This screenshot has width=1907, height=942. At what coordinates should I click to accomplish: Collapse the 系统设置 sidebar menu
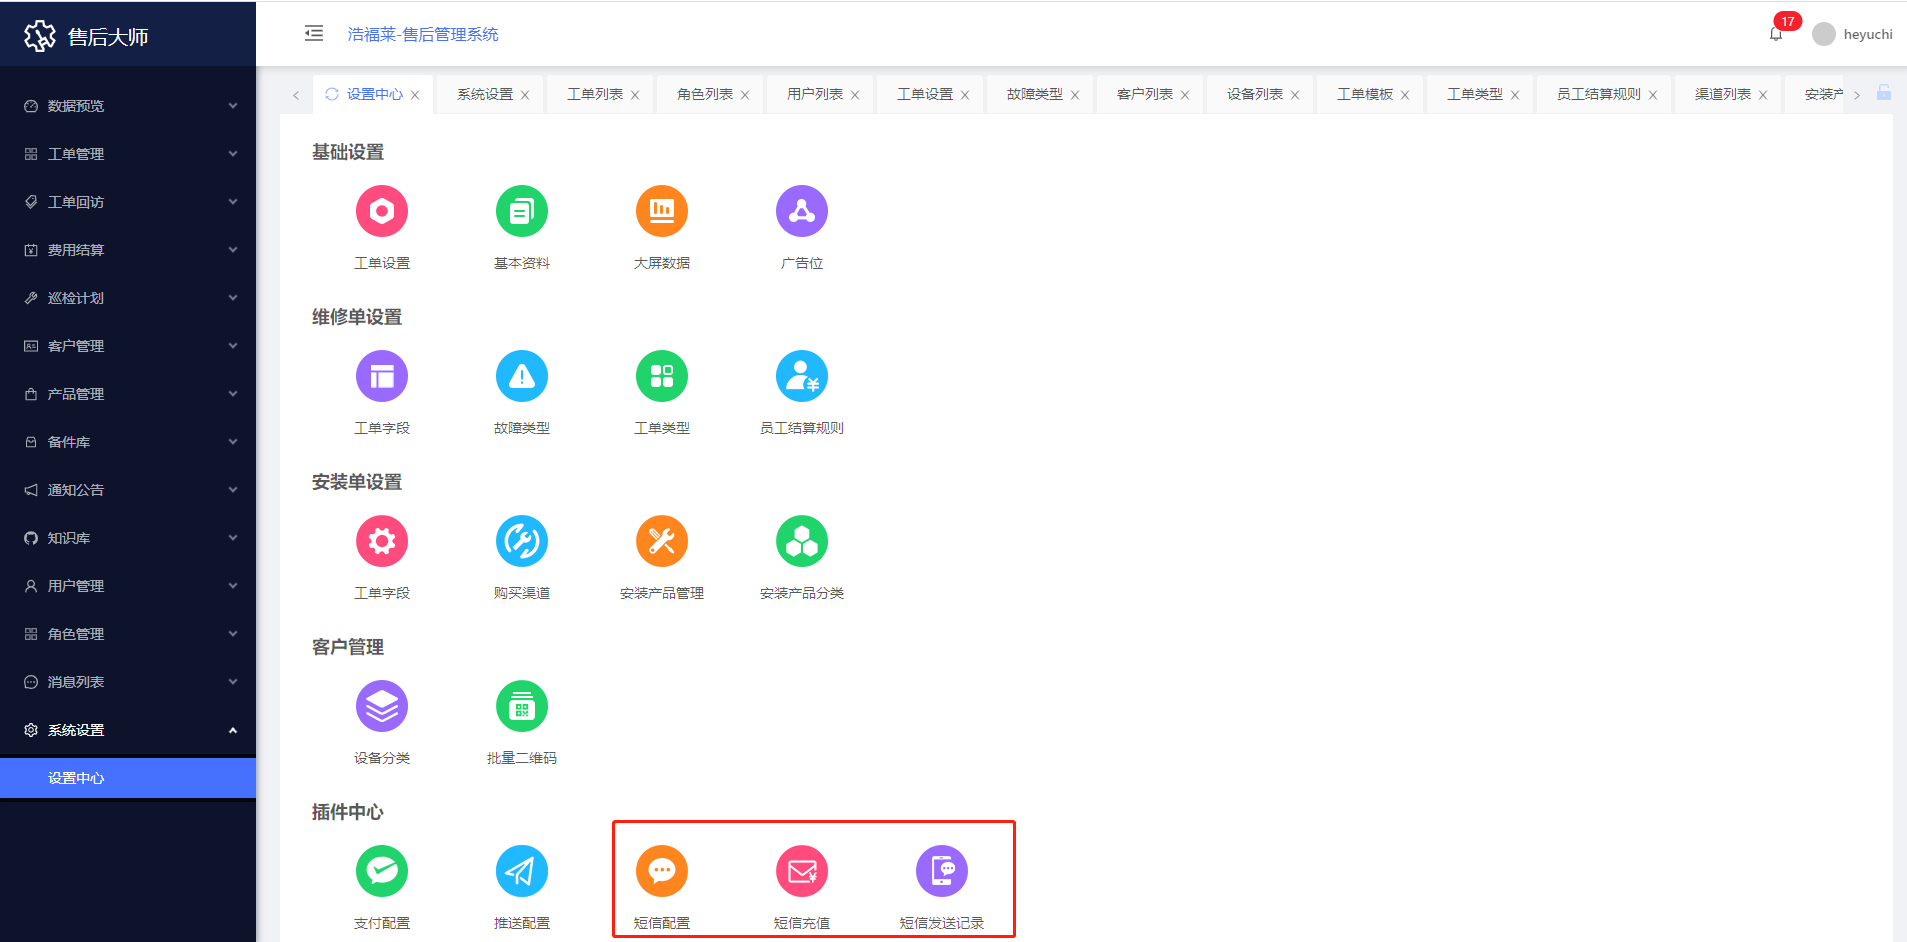point(128,730)
